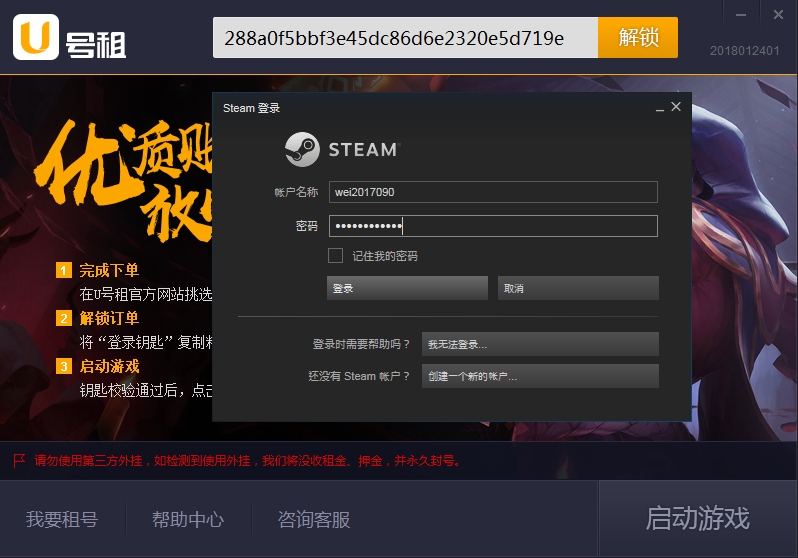798x558 pixels.
Task: Click the 解锁 unlock button
Action: tap(638, 38)
